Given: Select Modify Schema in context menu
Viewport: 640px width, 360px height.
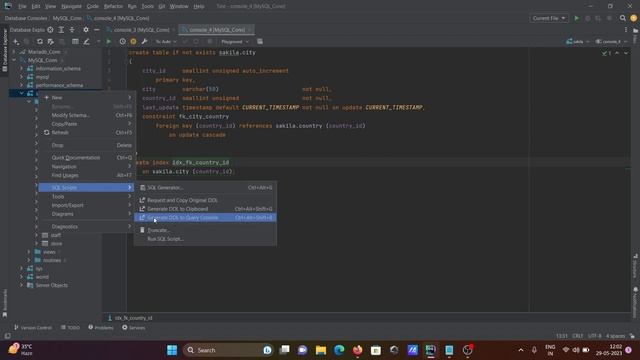Looking at the screenshot, I should pos(87,116).
